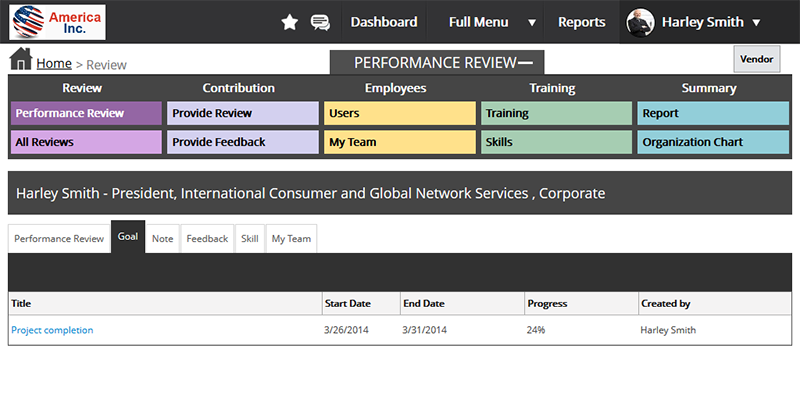Select the Goal tab
Image resolution: width=800 pixels, height=395 pixels.
(x=128, y=236)
